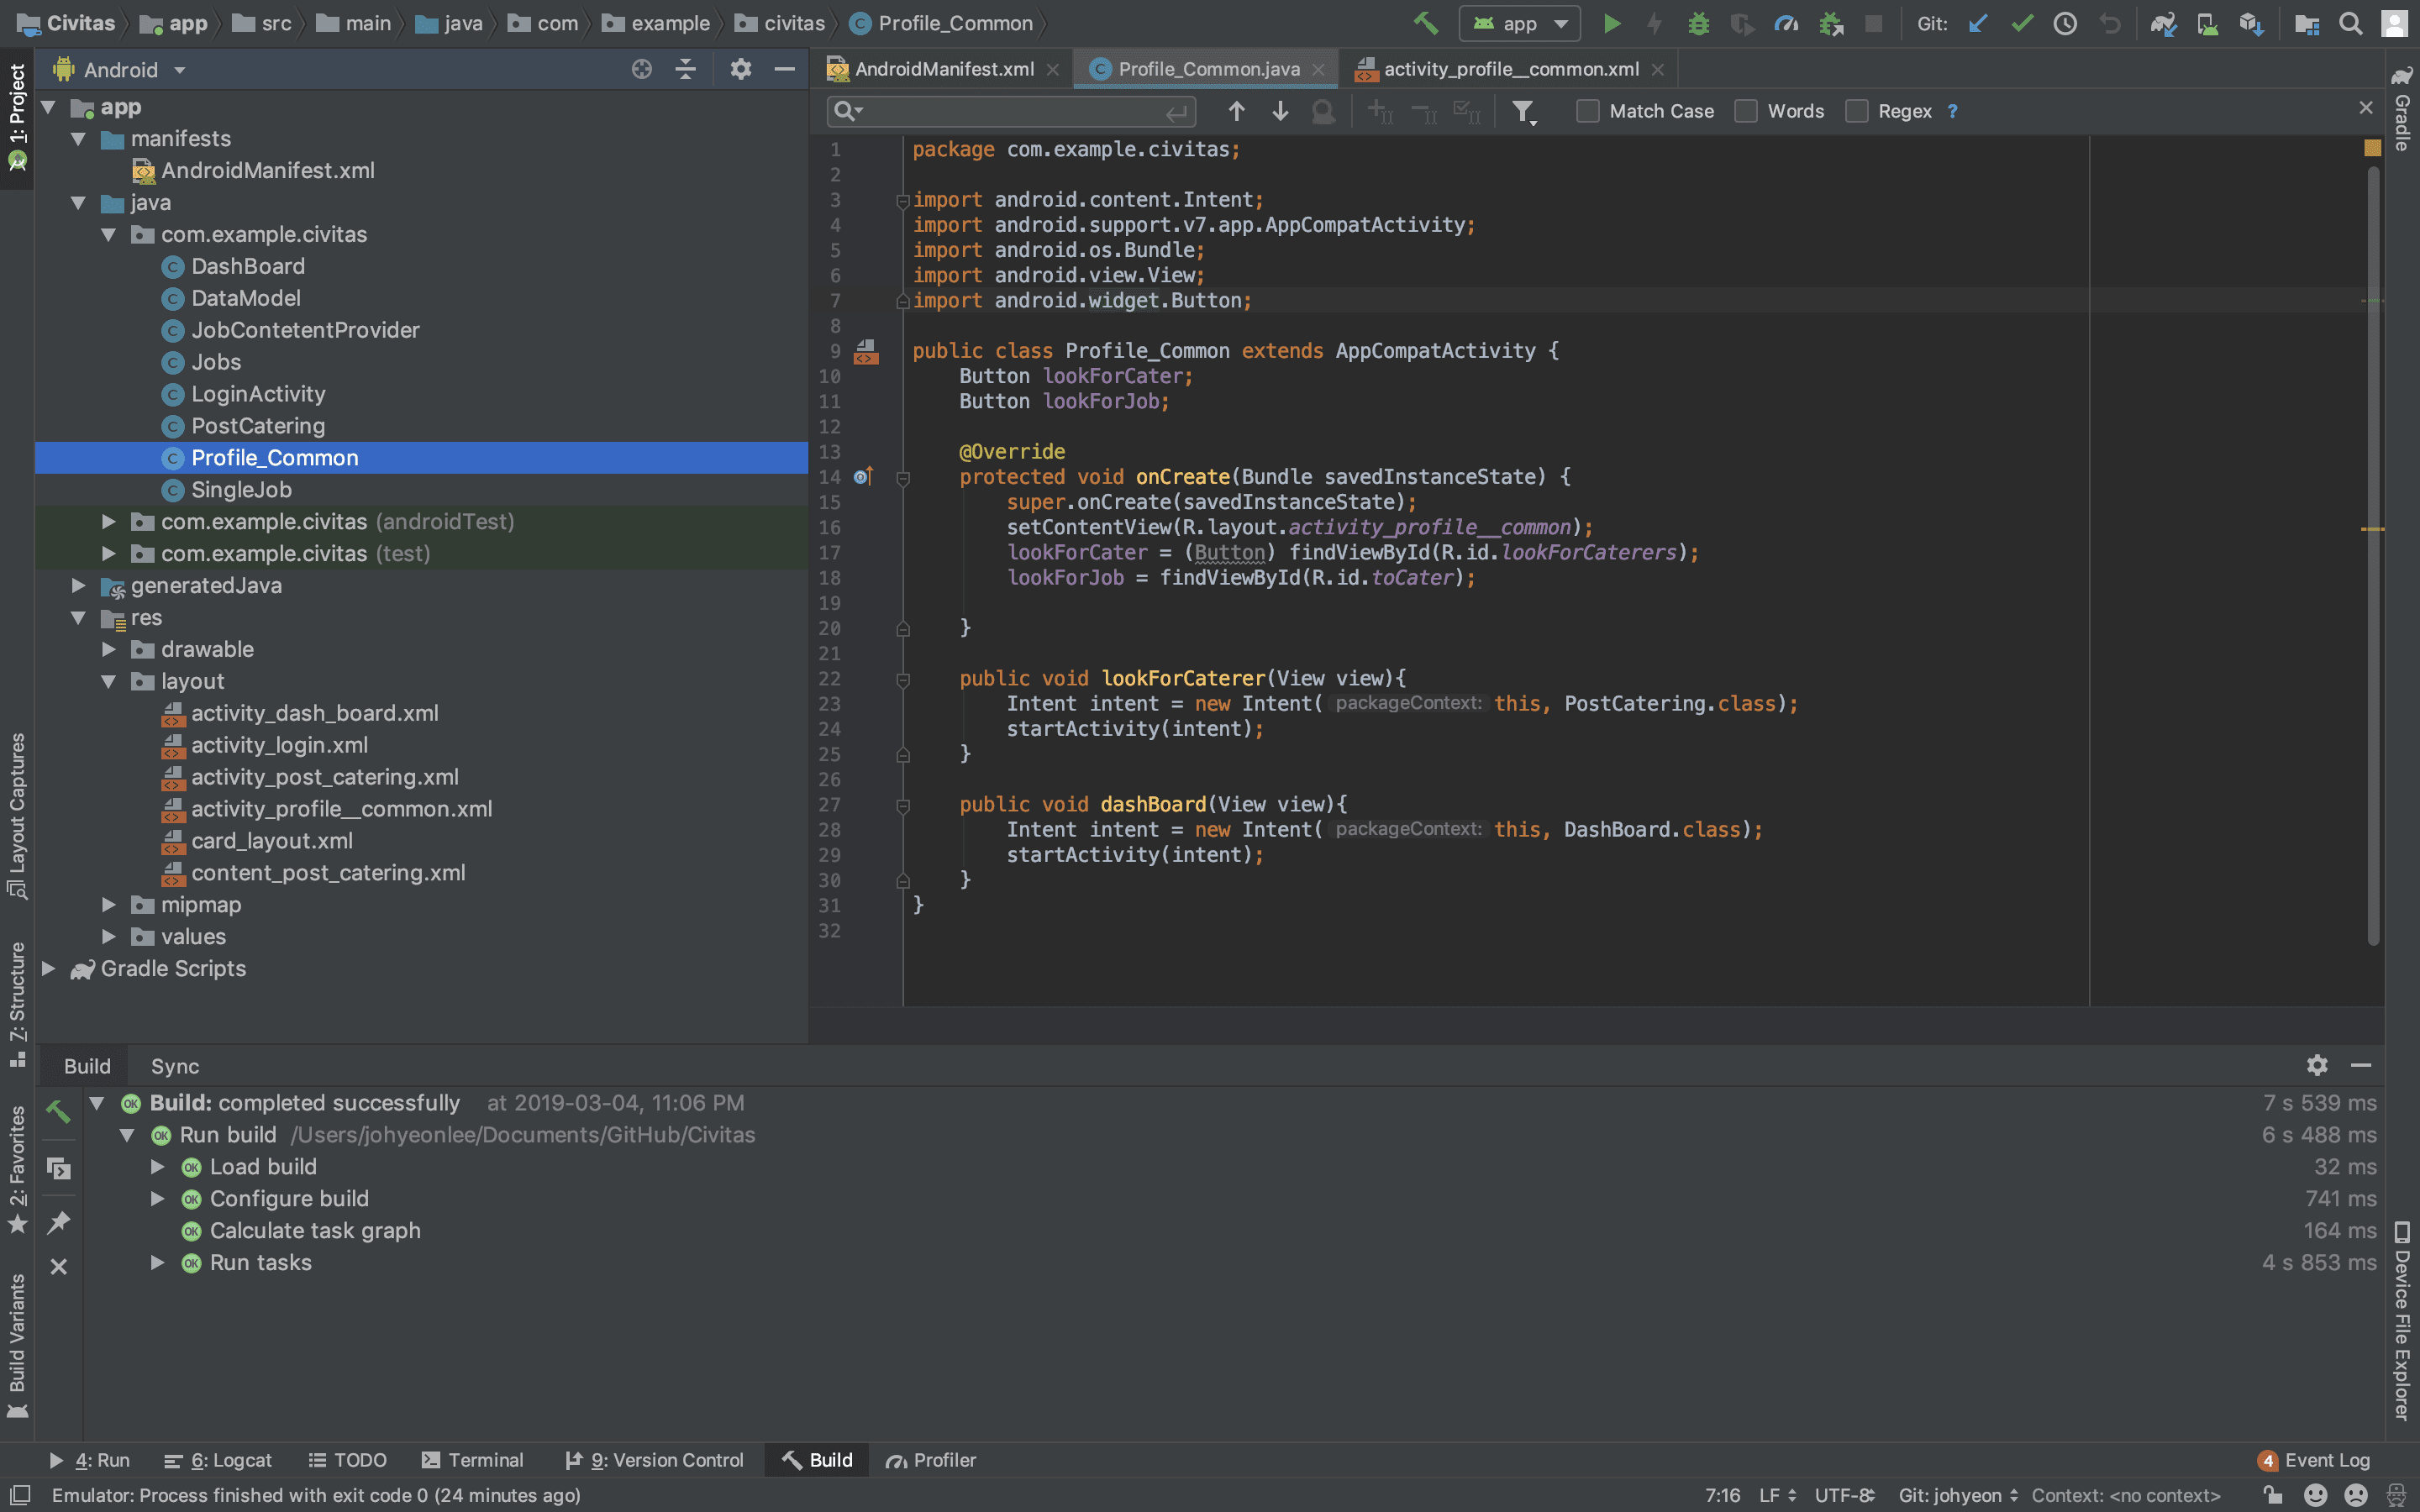This screenshot has height=1512, width=2420.
Task: Toggle the Words checkbox
Action: coord(1746,111)
